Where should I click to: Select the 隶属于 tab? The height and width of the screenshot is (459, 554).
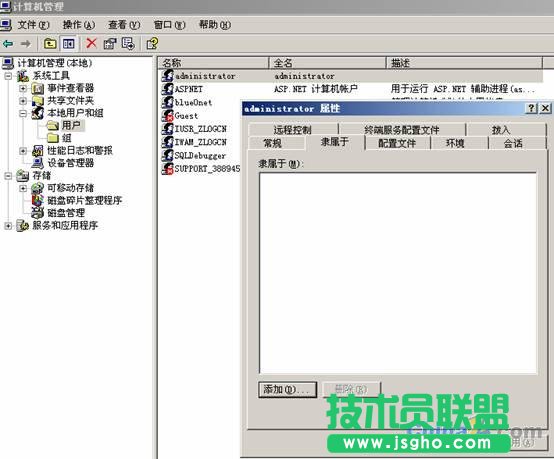pos(335,142)
